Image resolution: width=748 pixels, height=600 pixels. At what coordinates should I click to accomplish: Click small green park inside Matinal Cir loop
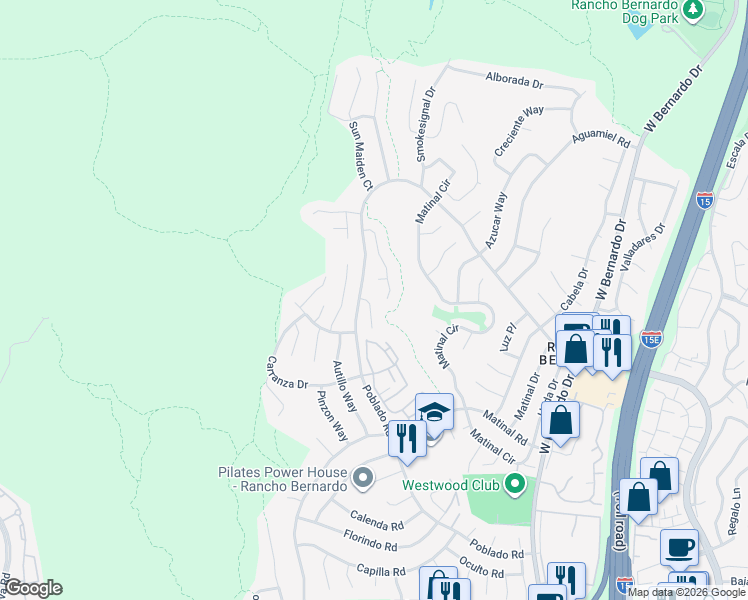pyautogui.click(x=460, y=318)
